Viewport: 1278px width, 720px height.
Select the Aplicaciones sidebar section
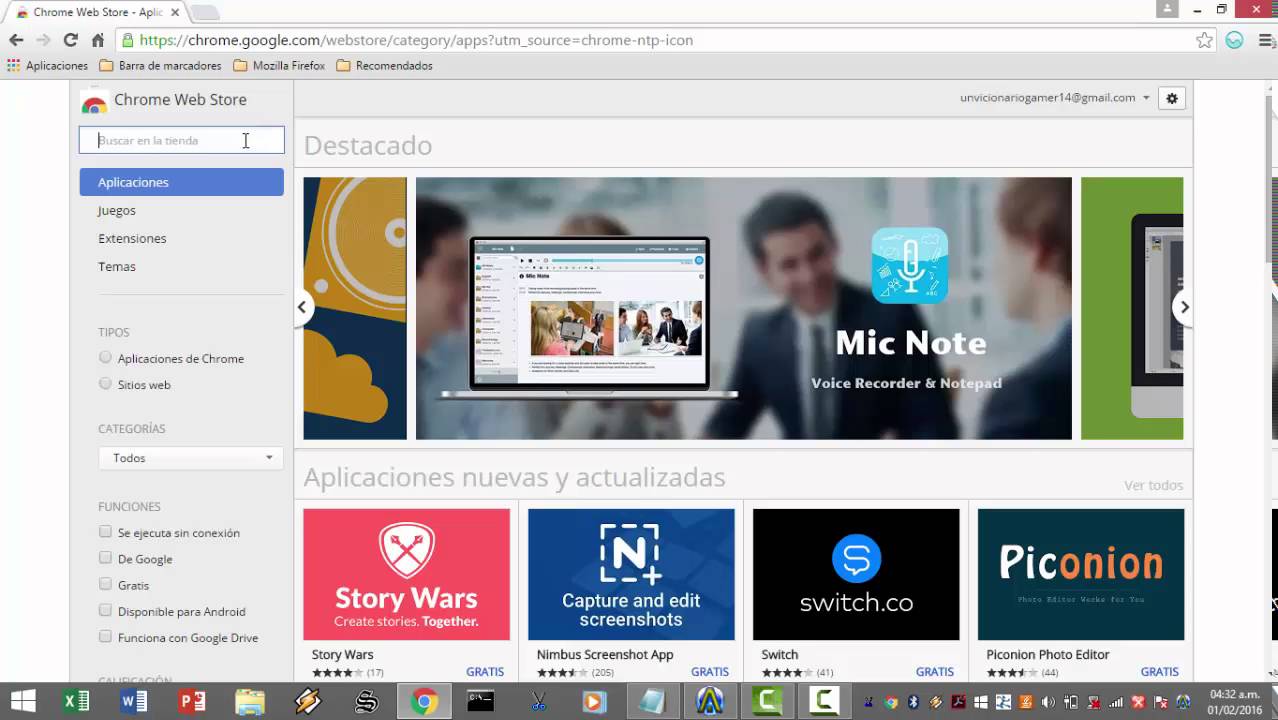click(x=181, y=182)
